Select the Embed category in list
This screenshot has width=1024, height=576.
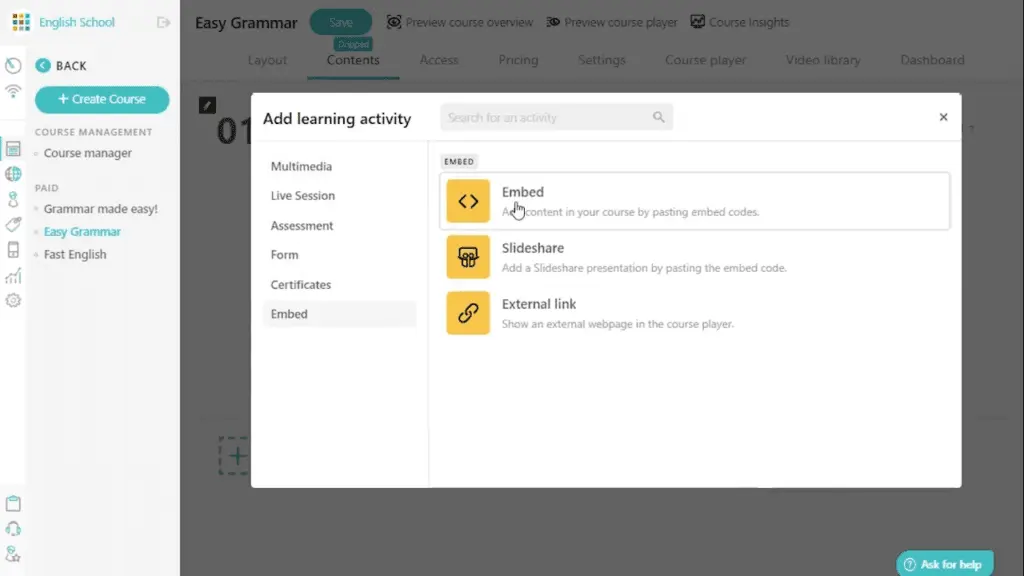click(340, 314)
